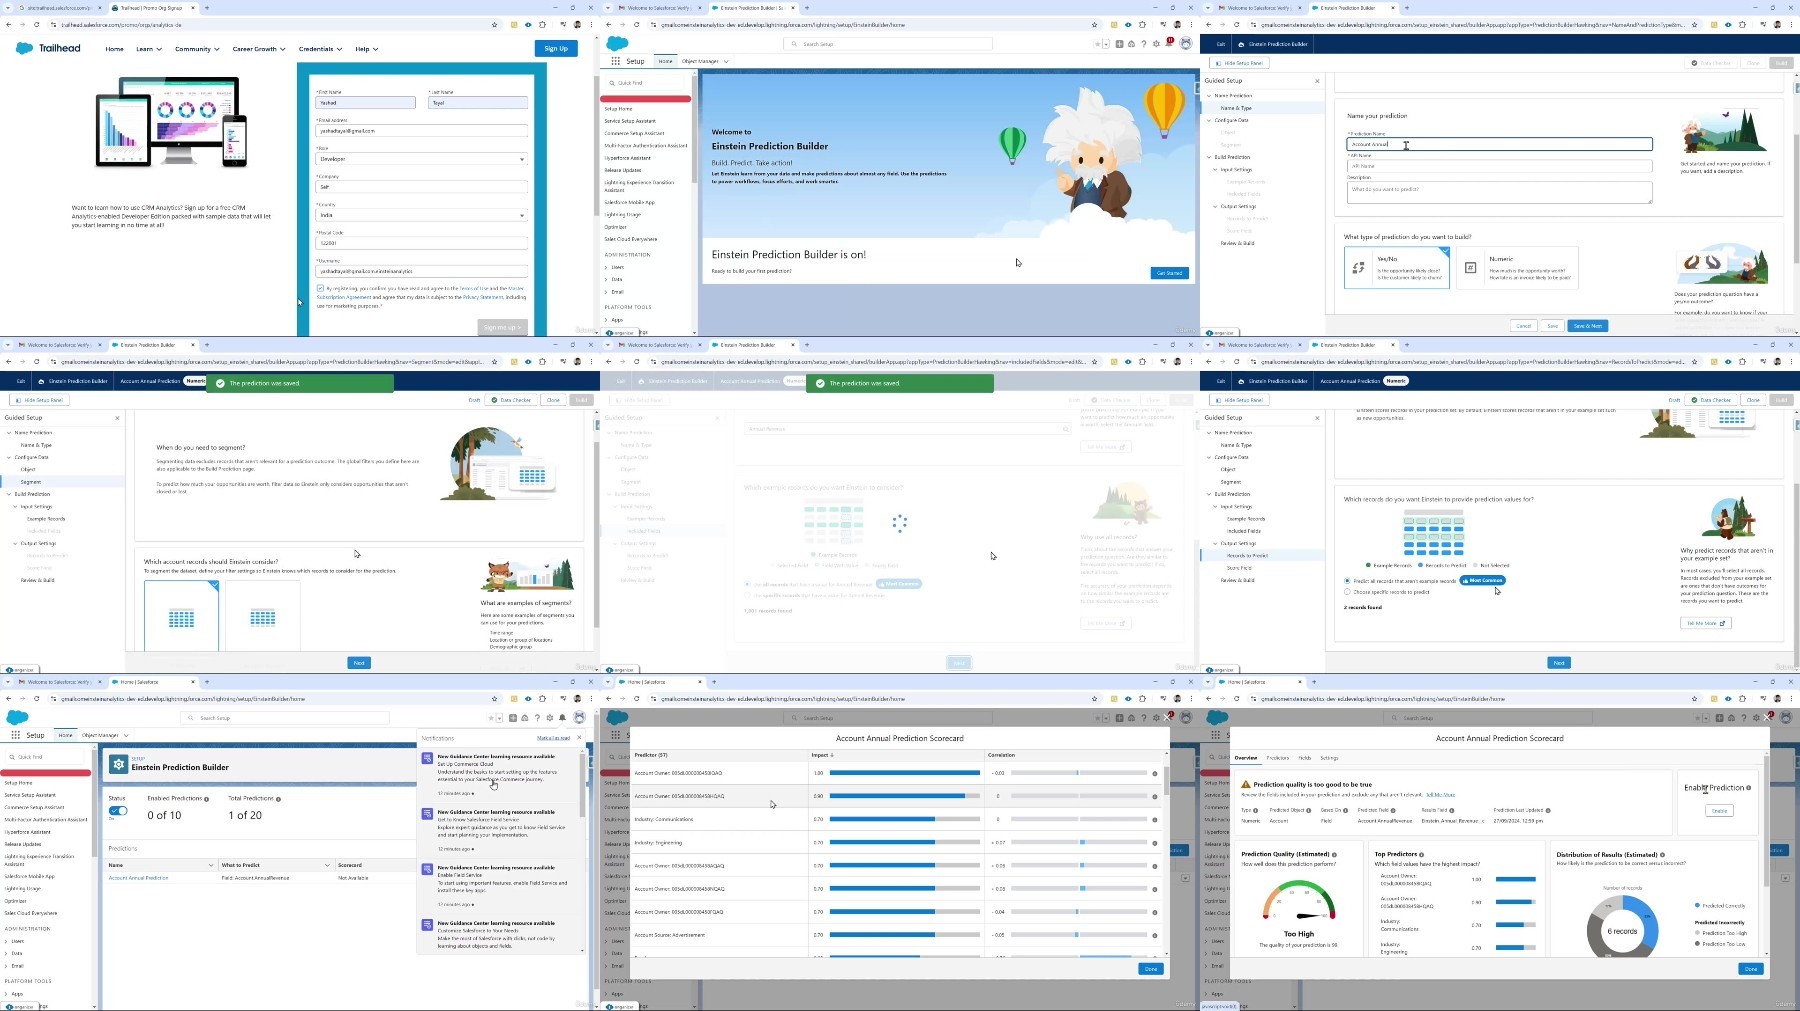Click info icon on first Account Owner predictor row

tap(1155, 773)
